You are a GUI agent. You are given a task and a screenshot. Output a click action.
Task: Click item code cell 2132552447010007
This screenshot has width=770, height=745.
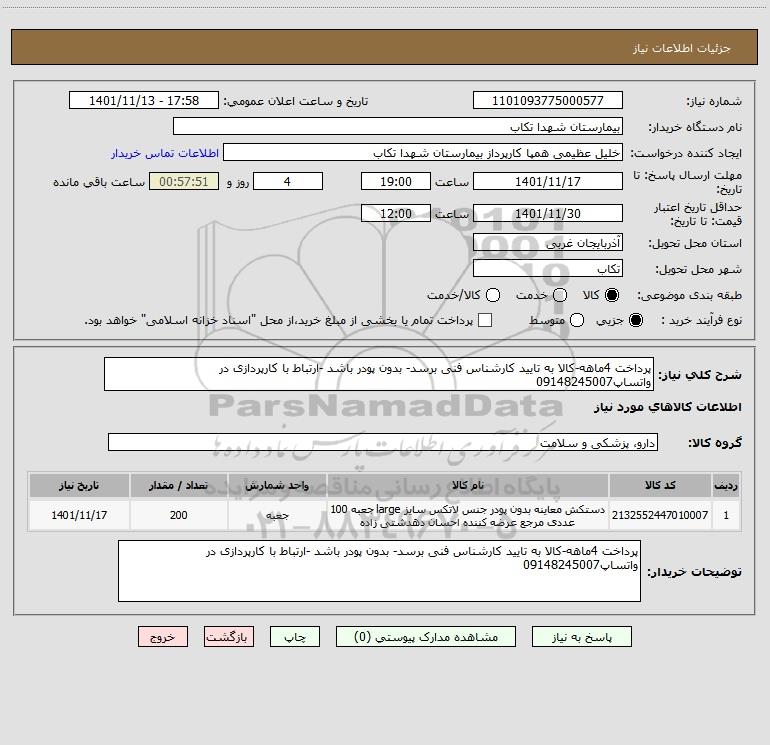click(660, 515)
